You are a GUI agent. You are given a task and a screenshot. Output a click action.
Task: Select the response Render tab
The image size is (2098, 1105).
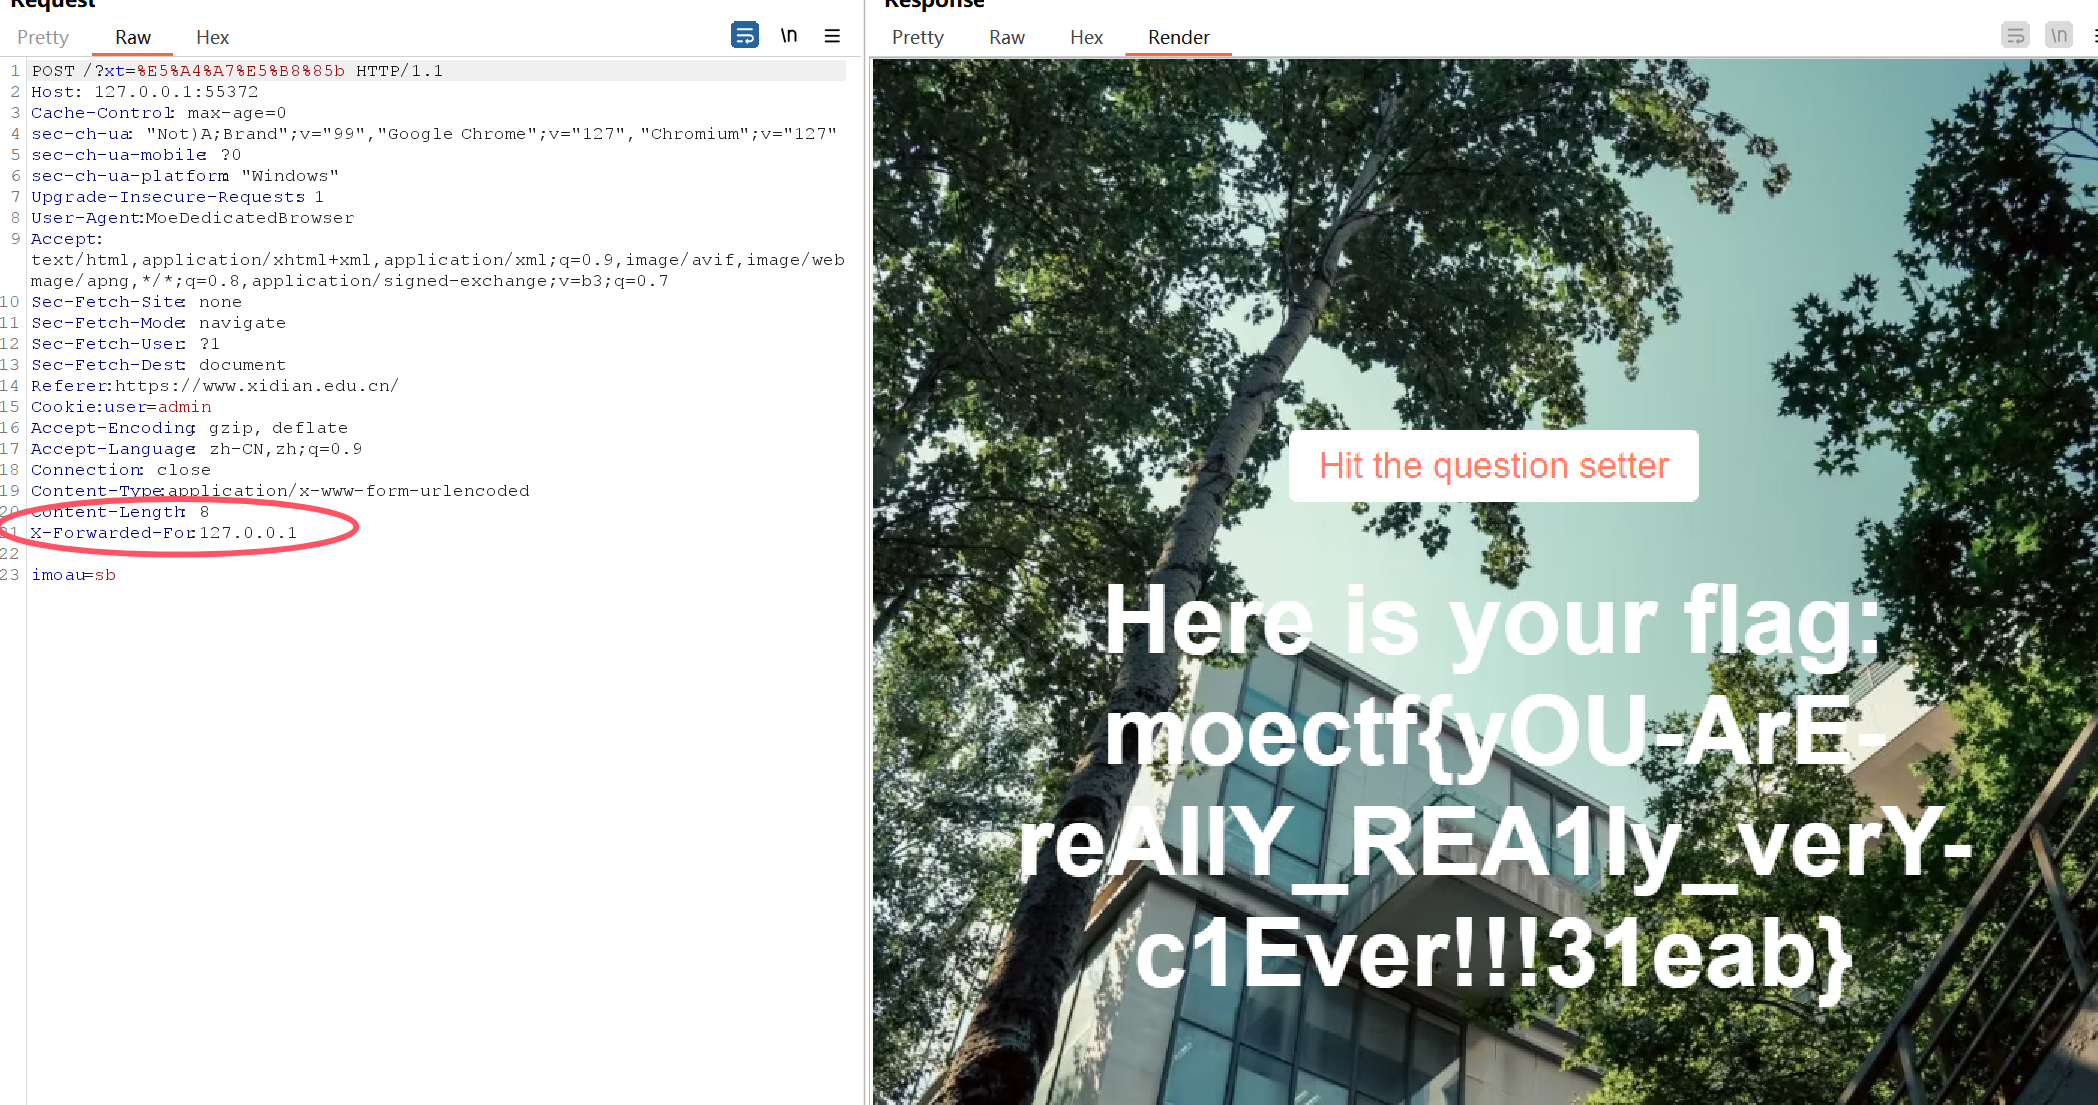point(1178,38)
